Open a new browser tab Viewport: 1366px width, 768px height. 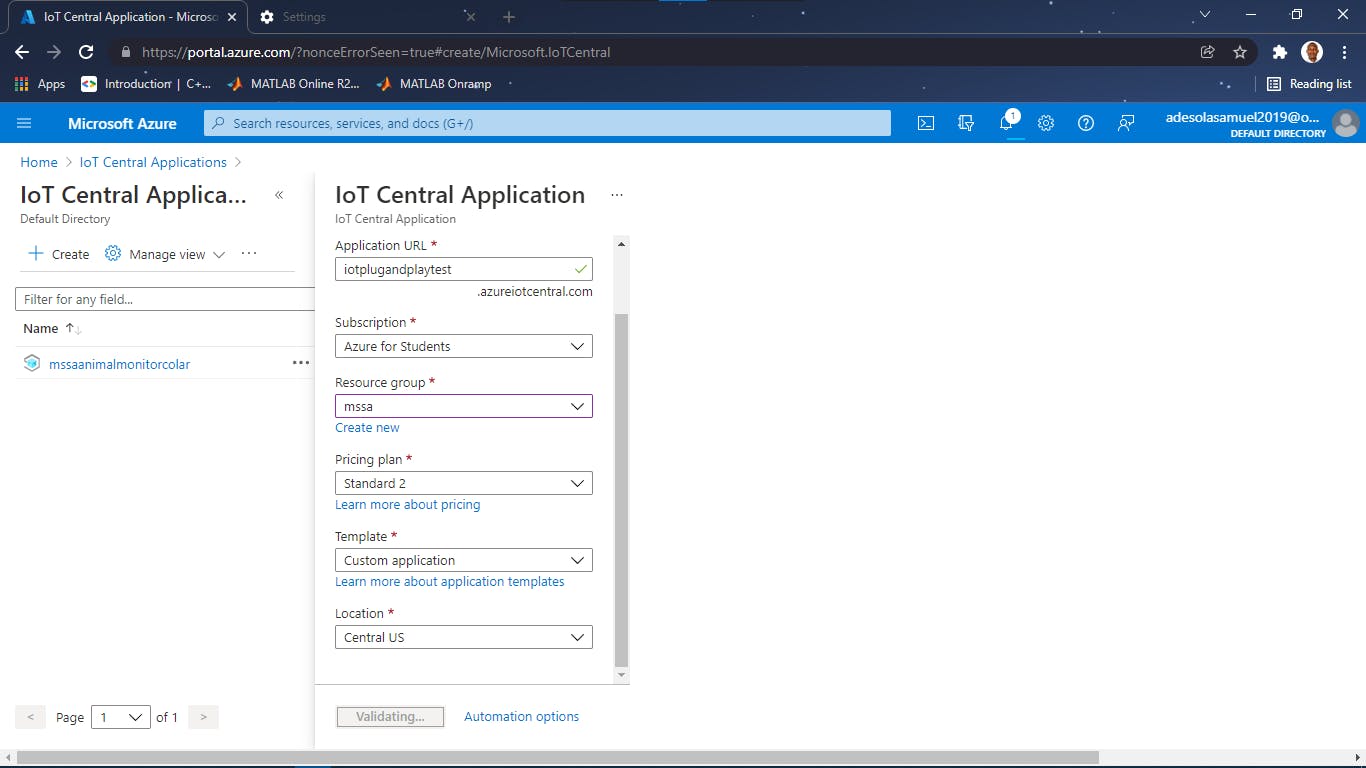[x=508, y=17]
